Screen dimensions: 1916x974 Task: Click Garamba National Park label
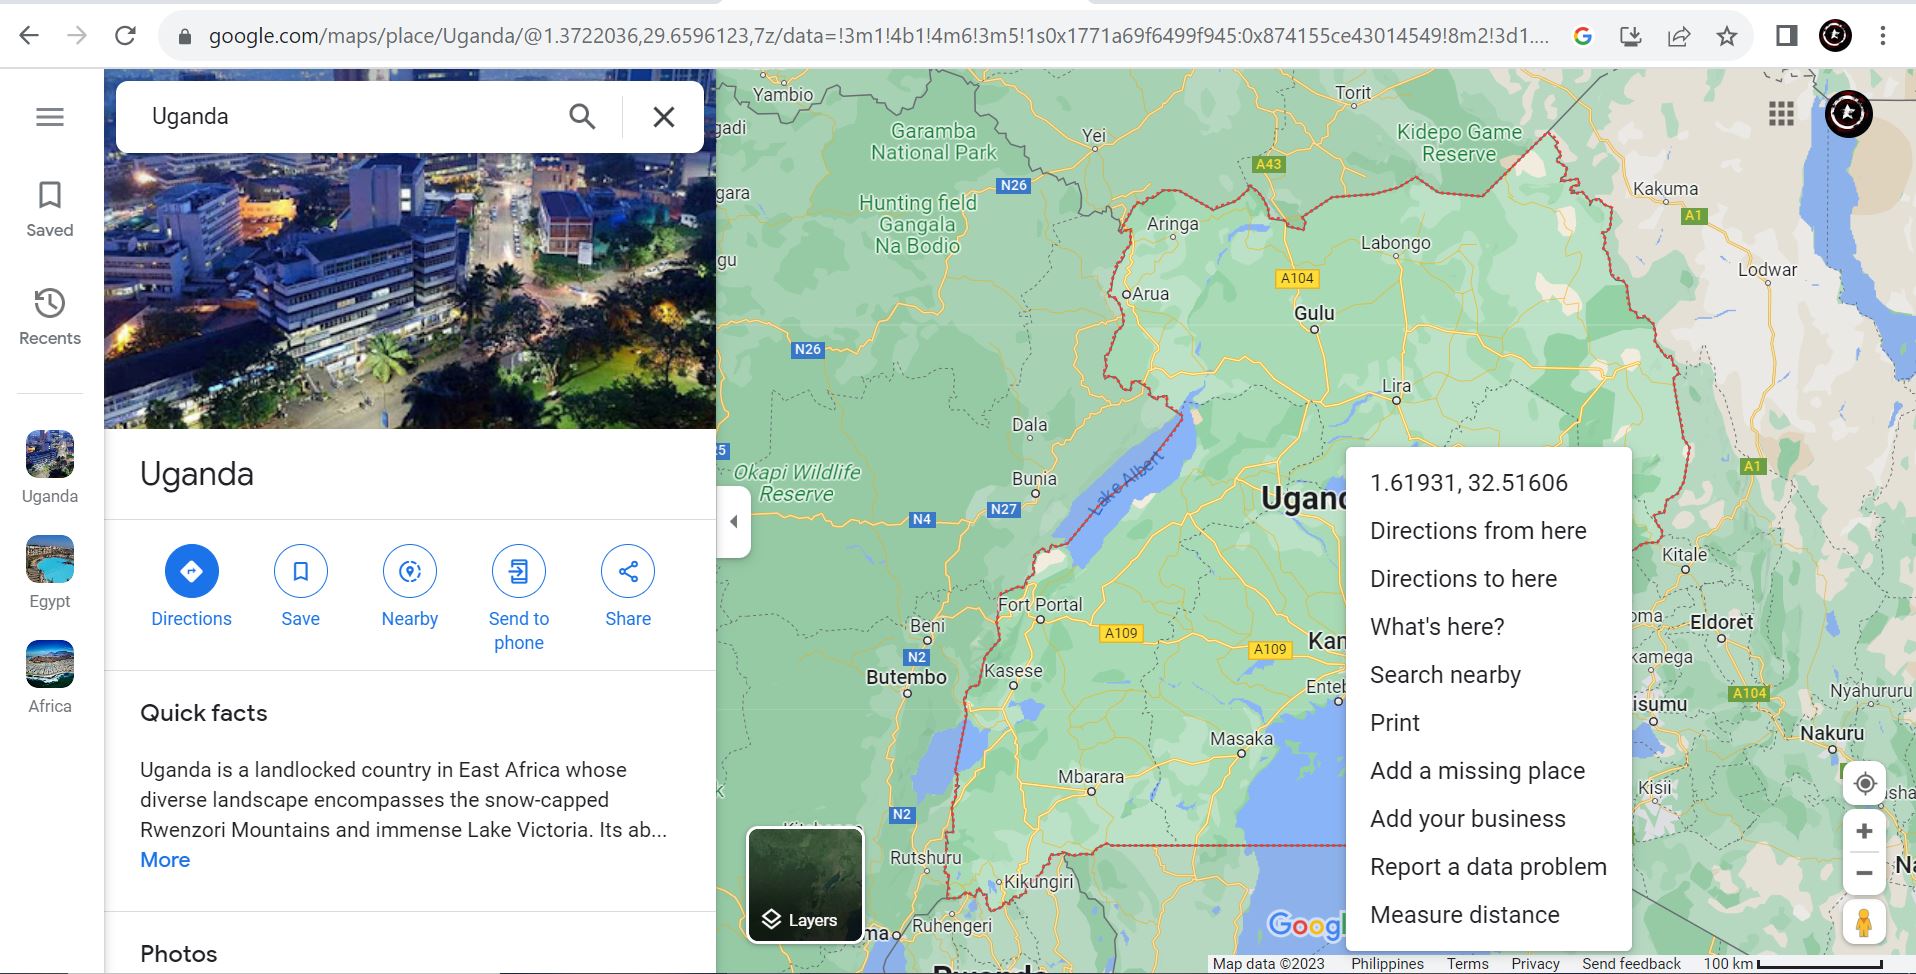pos(934,142)
